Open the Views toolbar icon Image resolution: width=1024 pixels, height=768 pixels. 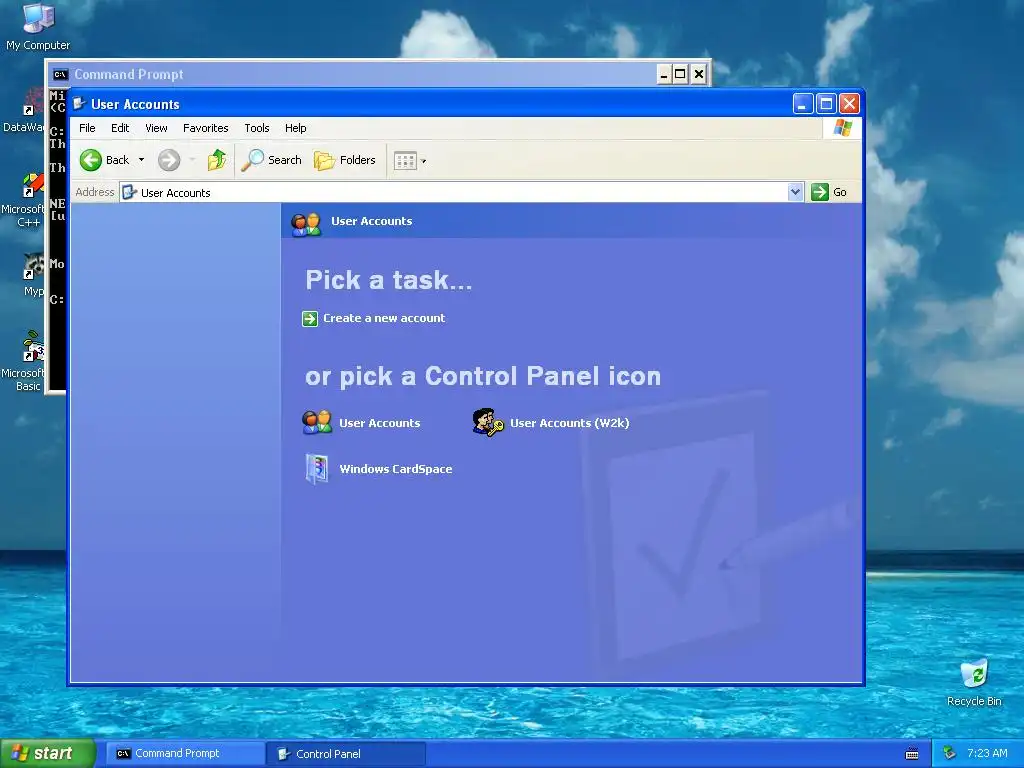405,161
